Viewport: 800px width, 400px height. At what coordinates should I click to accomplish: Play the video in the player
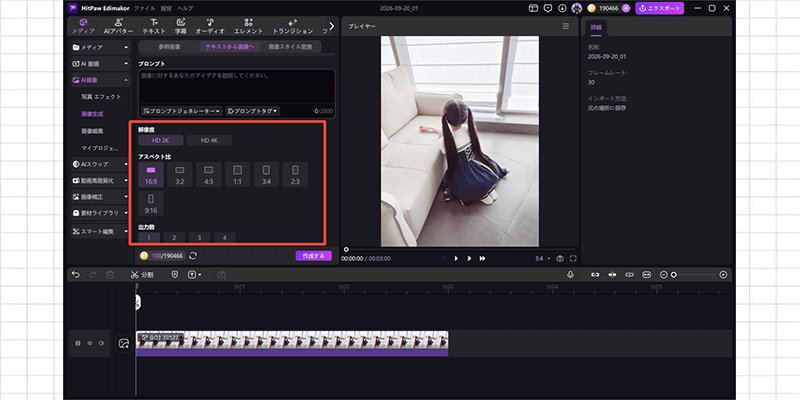tap(456, 259)
